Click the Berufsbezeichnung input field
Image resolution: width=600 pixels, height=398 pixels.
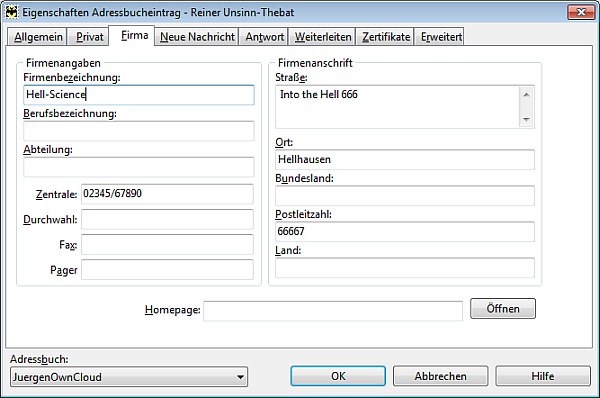coord(139,131)
